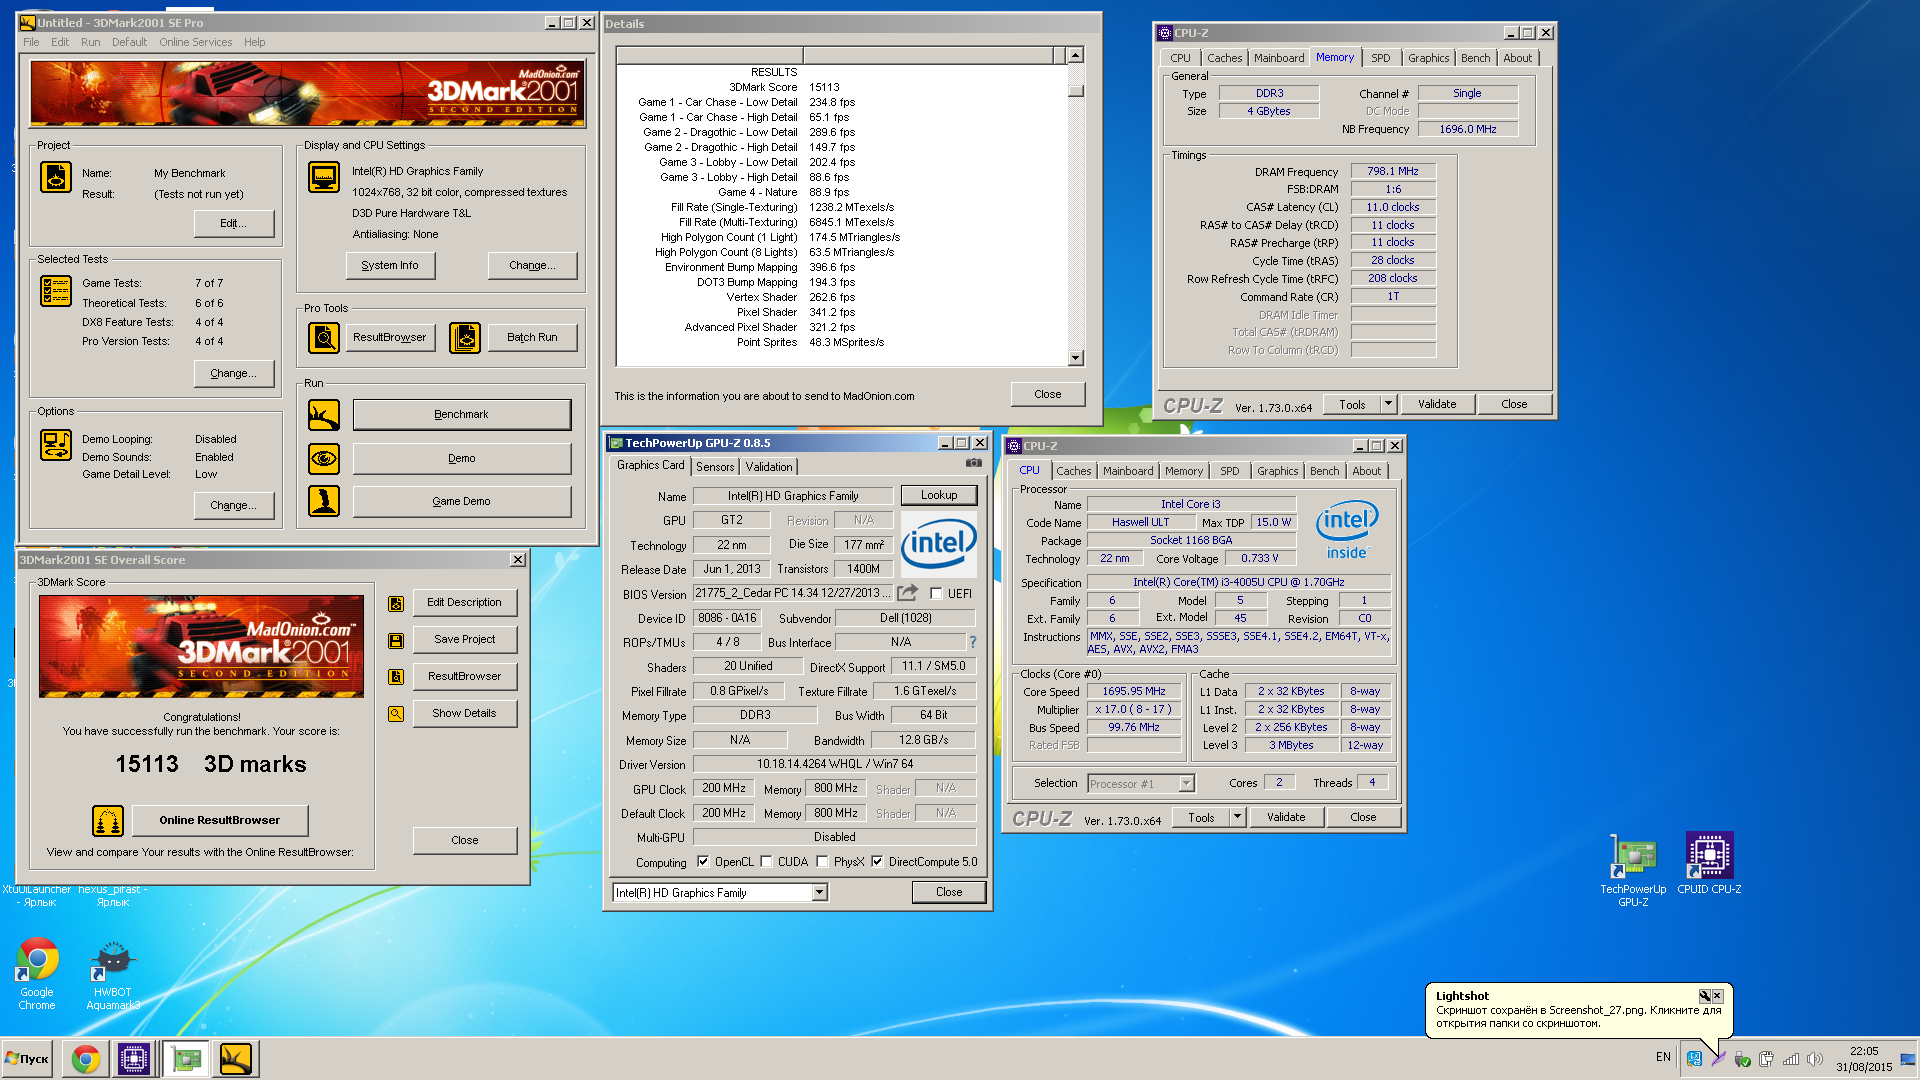Switch to Bench tab in upper CPU-Z window

coord(1475,58)
